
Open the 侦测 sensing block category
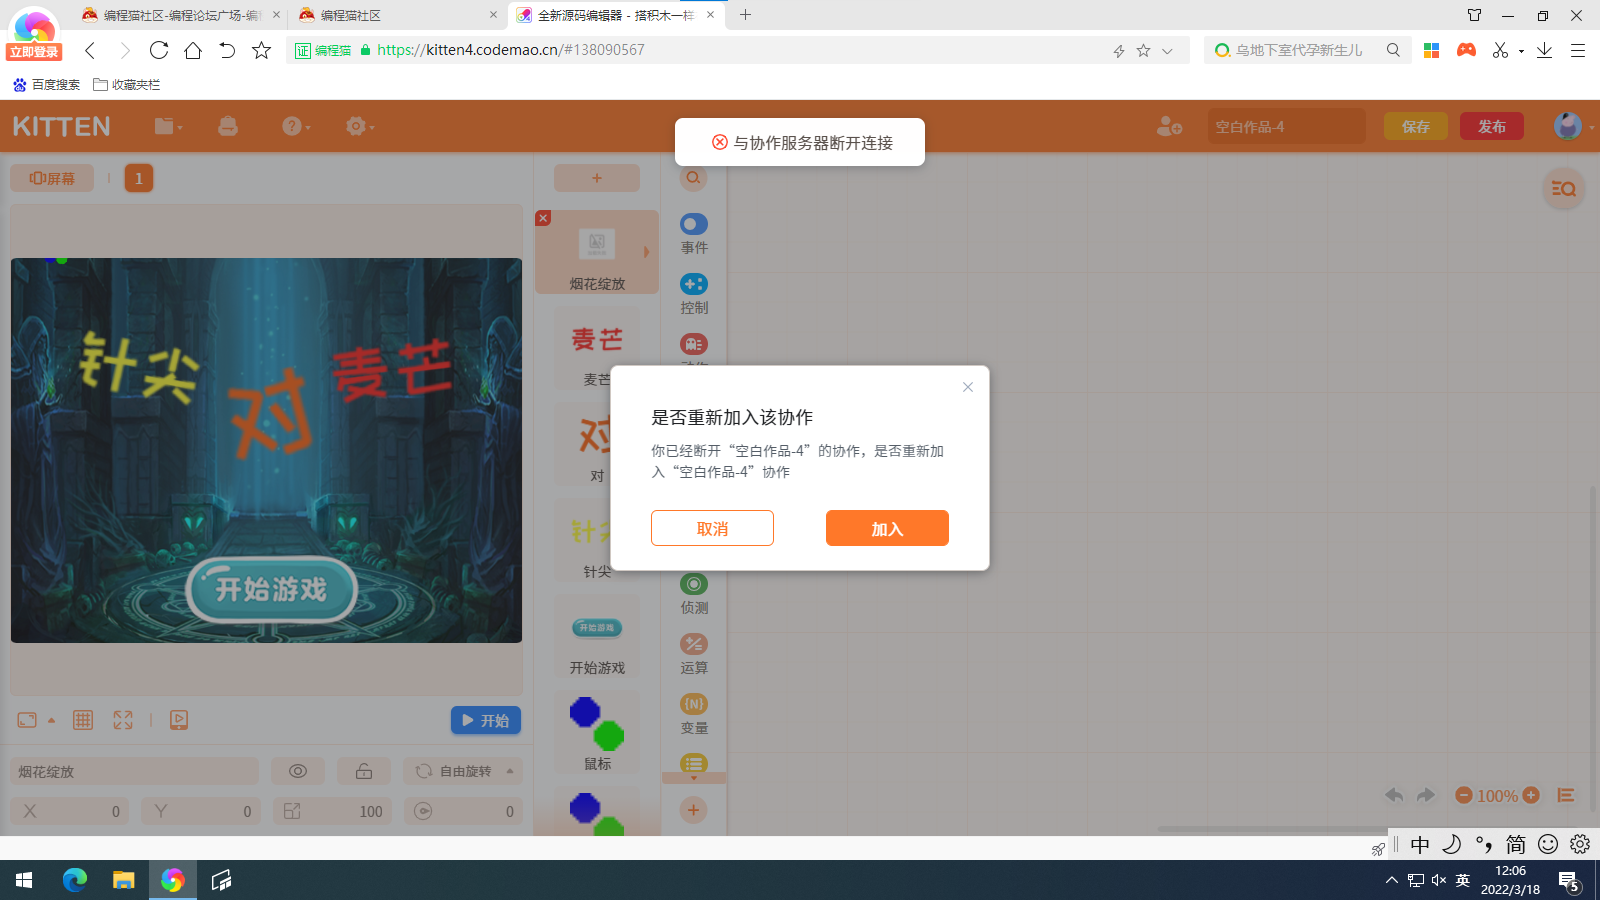pyautogui.click(x=694, y=594)
